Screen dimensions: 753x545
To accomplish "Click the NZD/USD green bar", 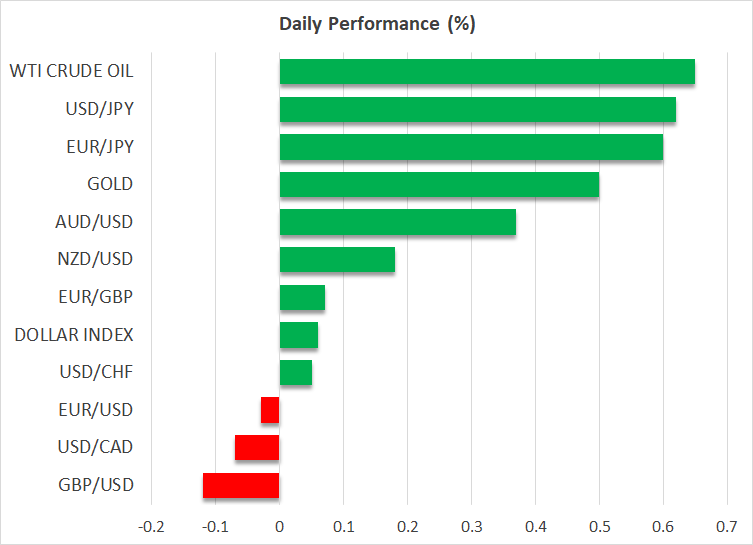I will 337,260.
